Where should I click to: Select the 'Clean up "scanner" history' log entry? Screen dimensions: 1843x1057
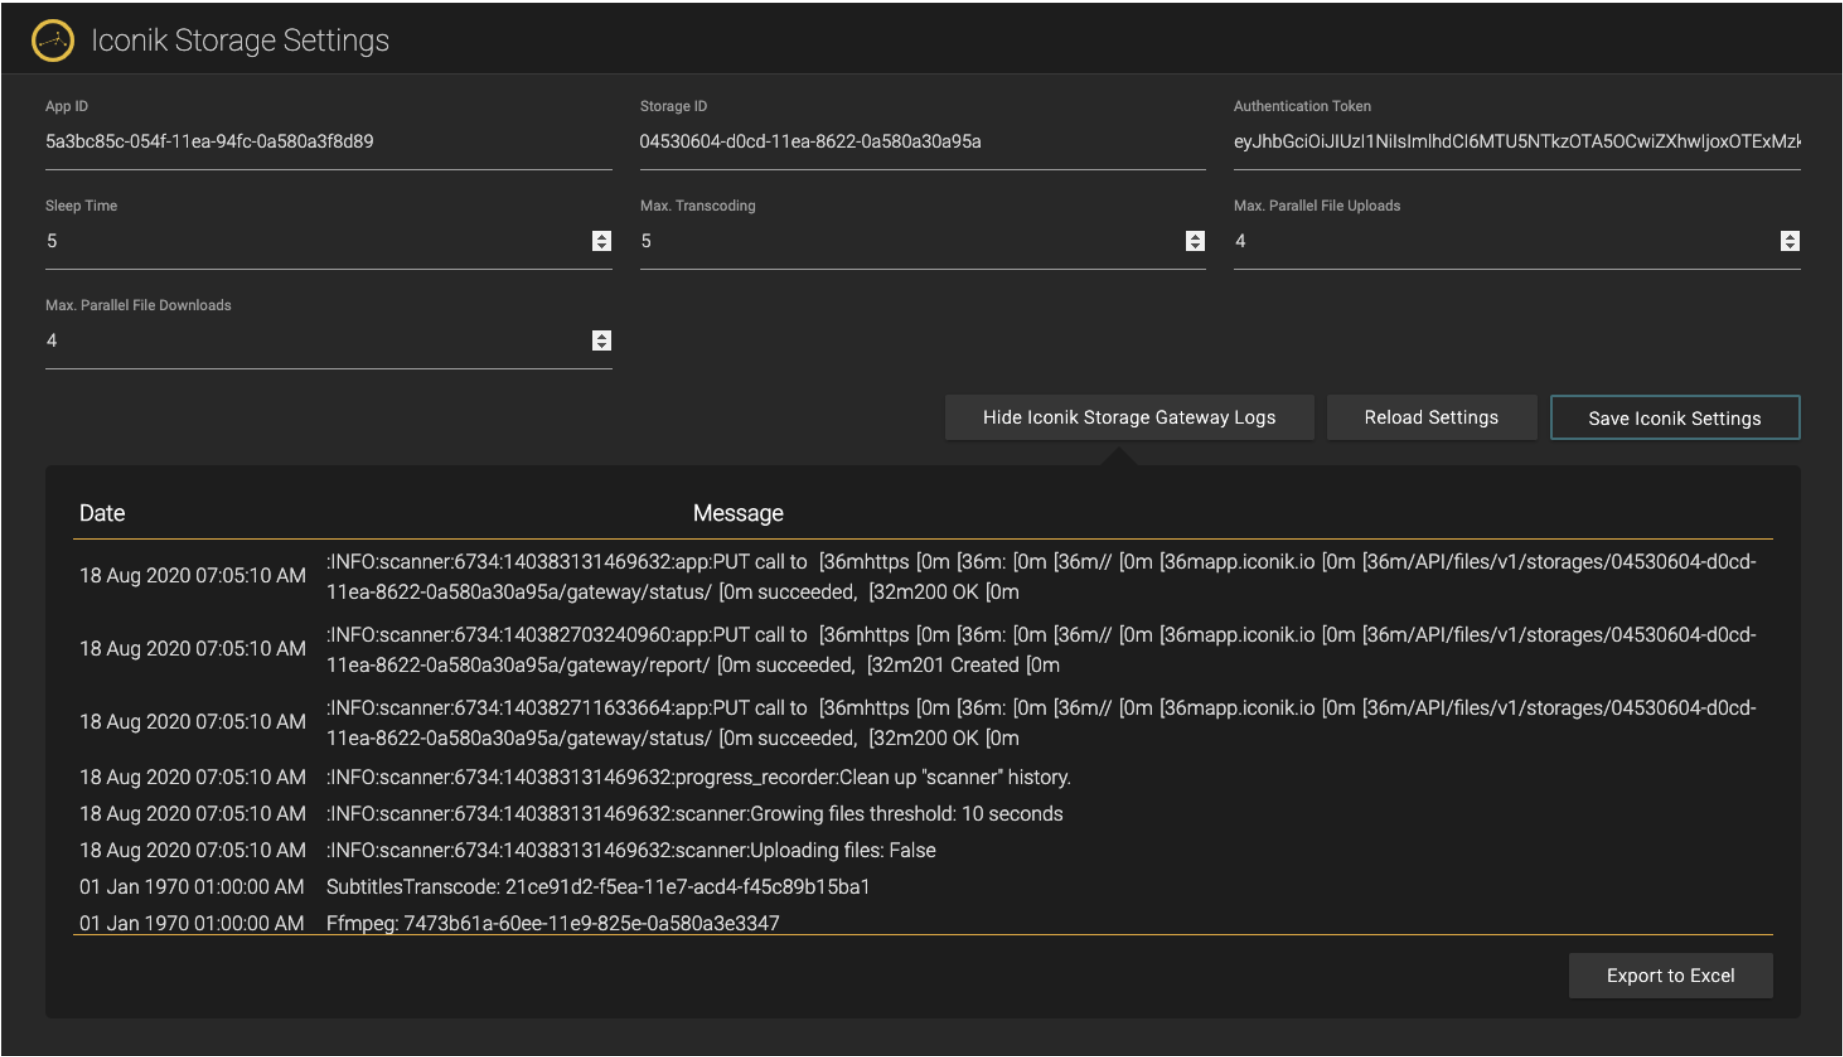(x=922, y=777)
